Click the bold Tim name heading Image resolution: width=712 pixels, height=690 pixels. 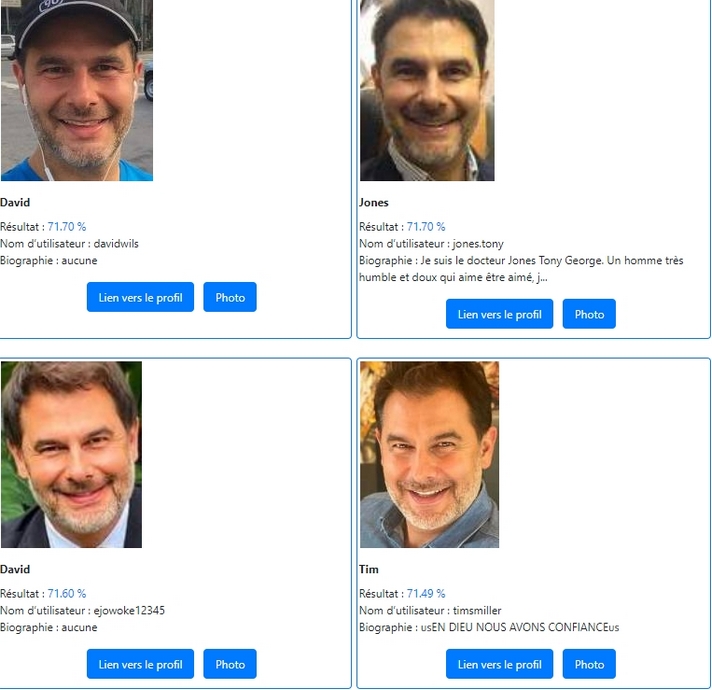coord(369,569)
